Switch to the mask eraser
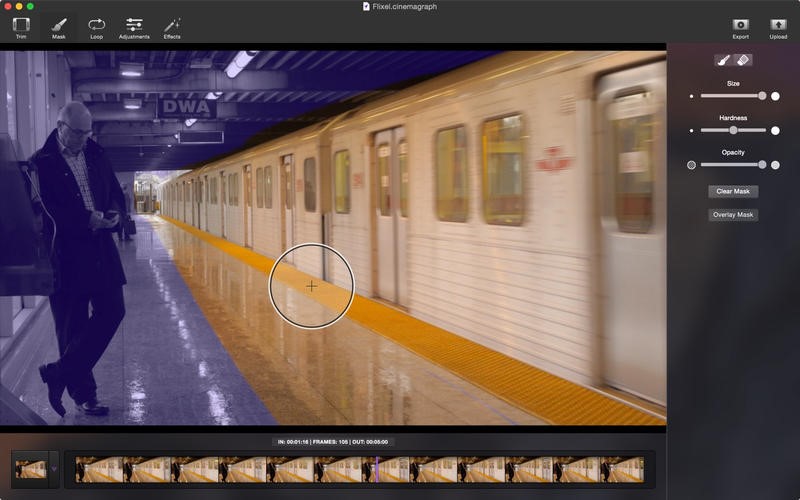800x500 pixels. tap(742, 60)
